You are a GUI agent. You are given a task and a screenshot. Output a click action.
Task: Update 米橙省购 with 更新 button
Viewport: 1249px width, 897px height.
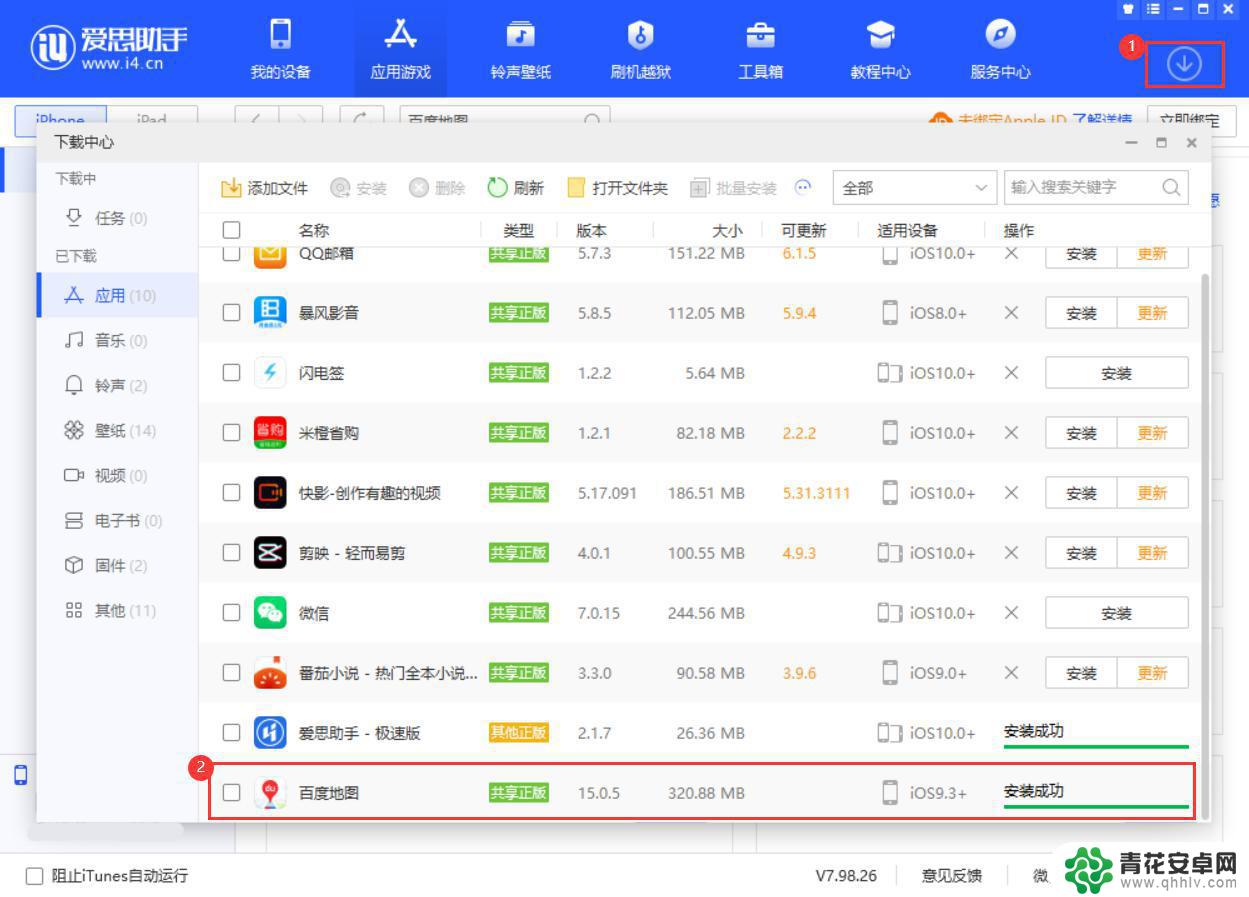(1152, 433)
